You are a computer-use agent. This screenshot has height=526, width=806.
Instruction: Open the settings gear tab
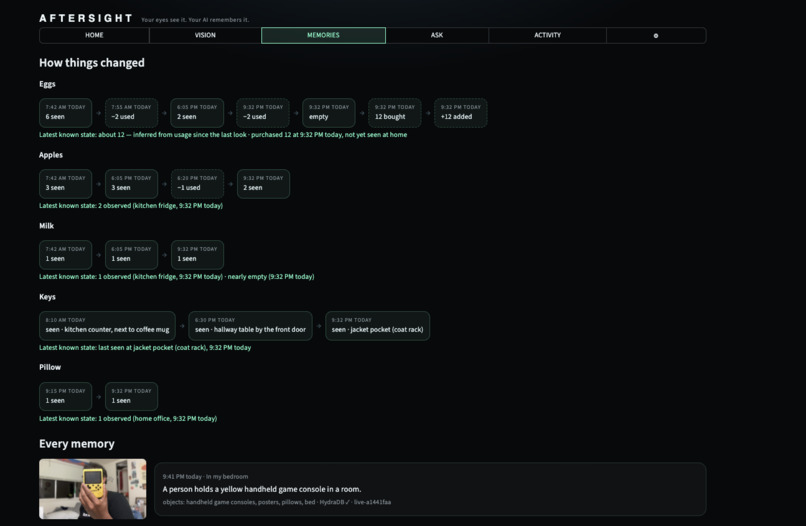pos(656,35)
